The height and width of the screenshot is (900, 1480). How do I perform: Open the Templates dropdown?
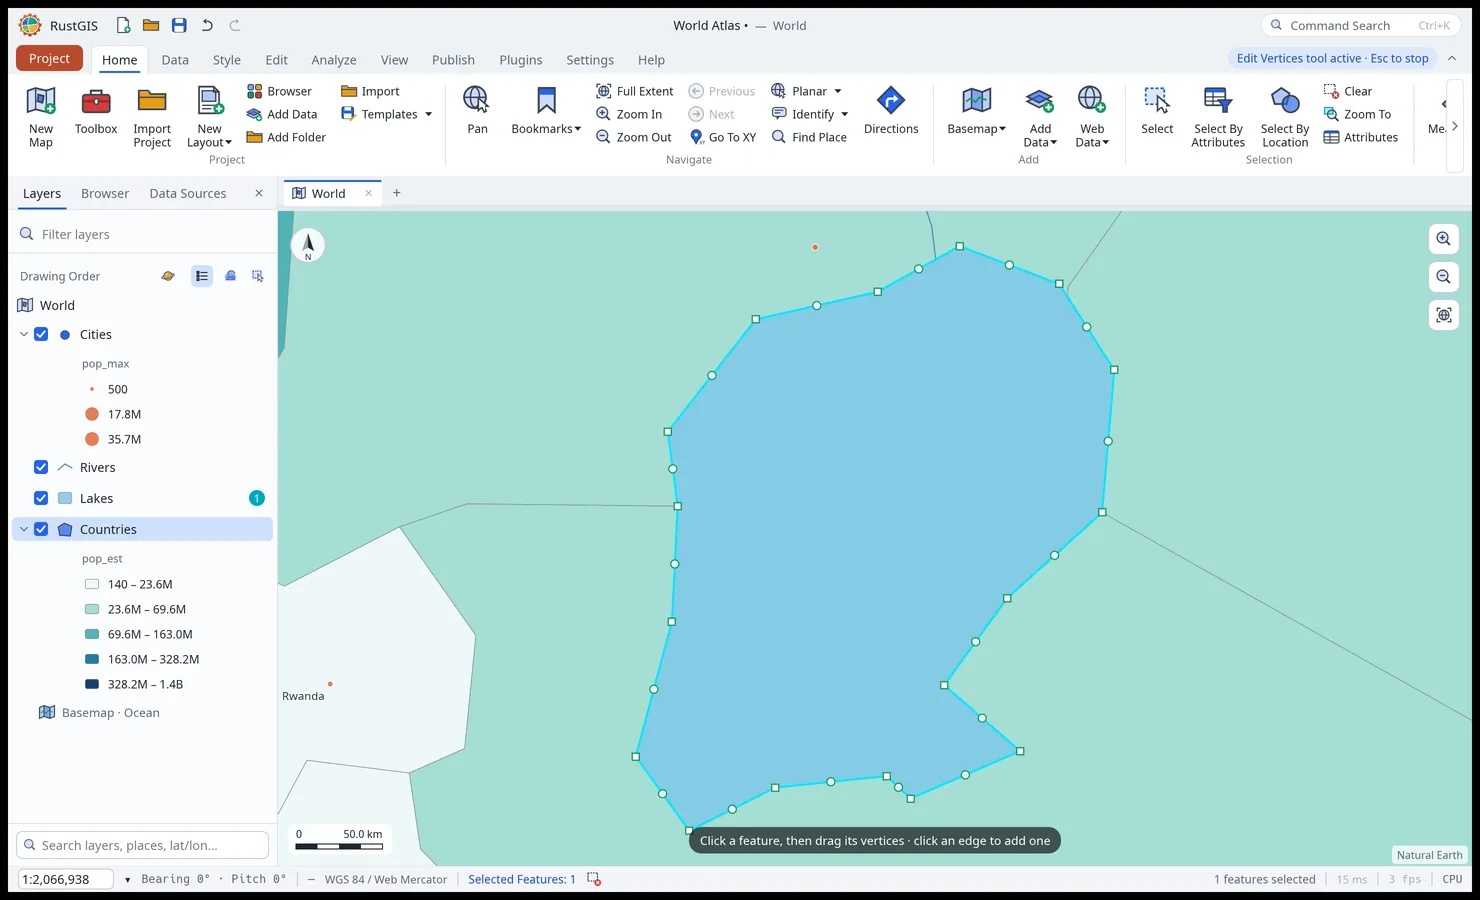click(386, 114)
